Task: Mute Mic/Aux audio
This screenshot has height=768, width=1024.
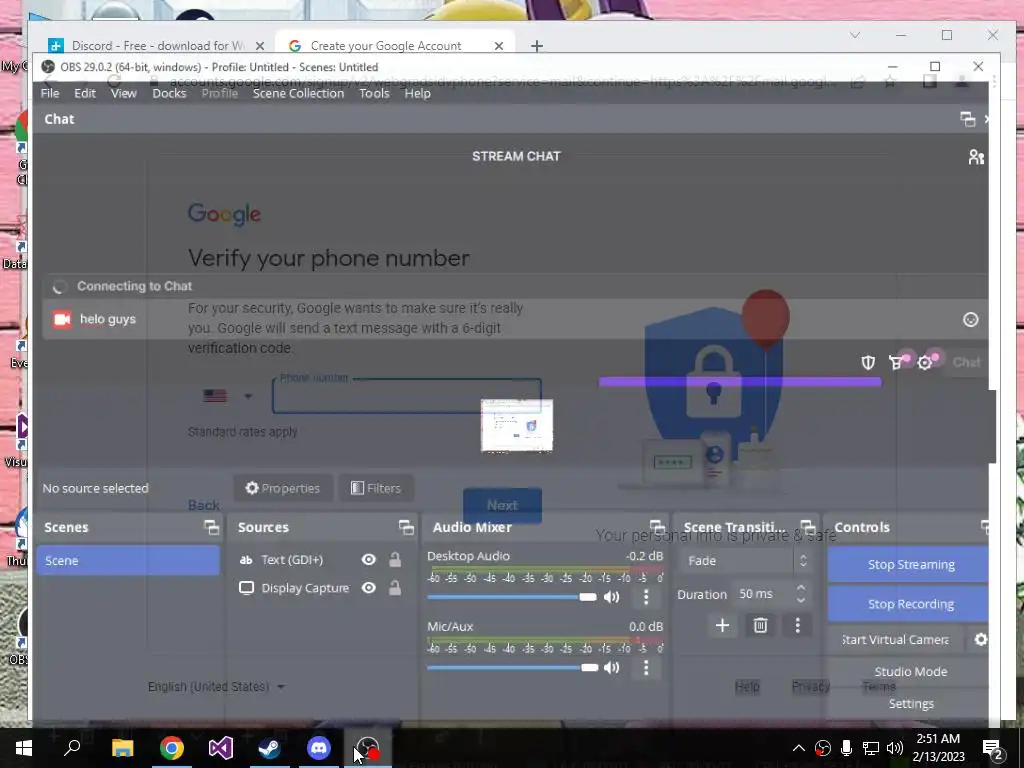Action: (x=612, y=667)
